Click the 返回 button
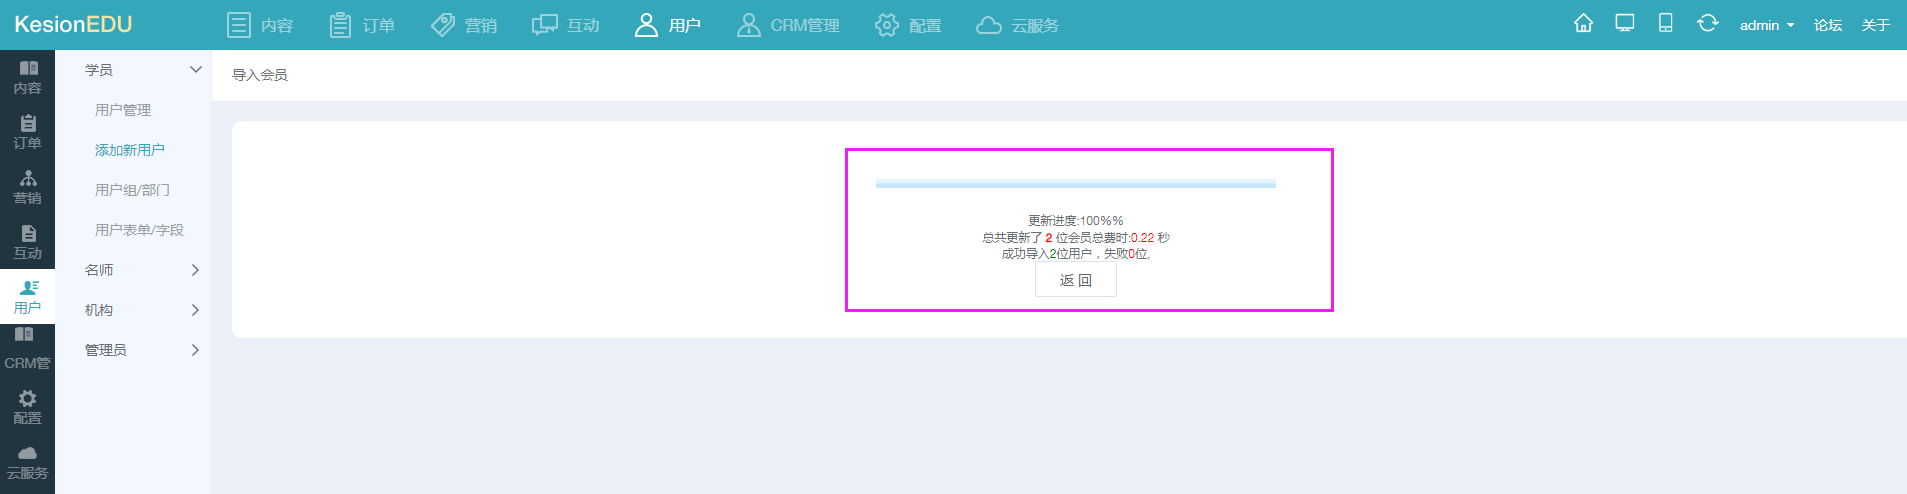 tap(1075, 281)
